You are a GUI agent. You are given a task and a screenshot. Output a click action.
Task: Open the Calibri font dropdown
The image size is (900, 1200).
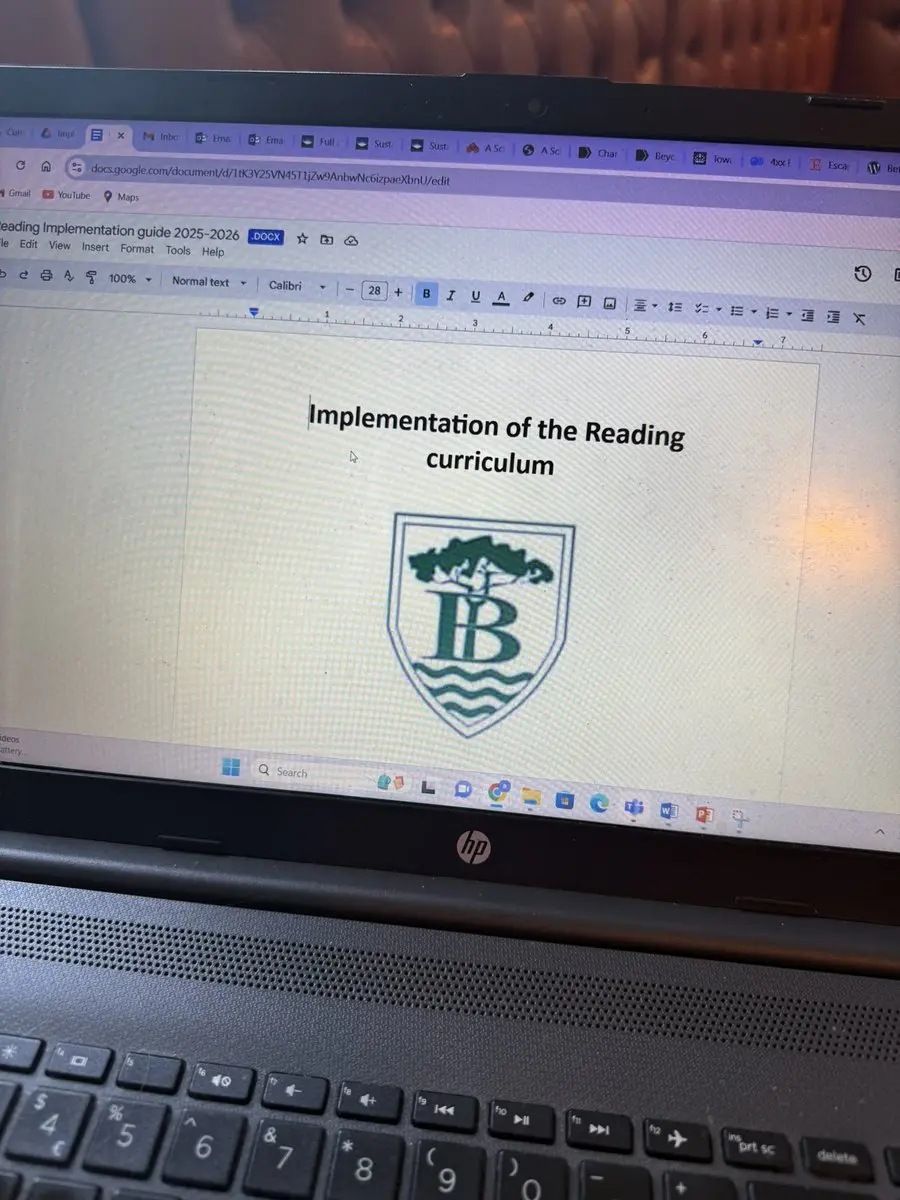click(298, 286)
